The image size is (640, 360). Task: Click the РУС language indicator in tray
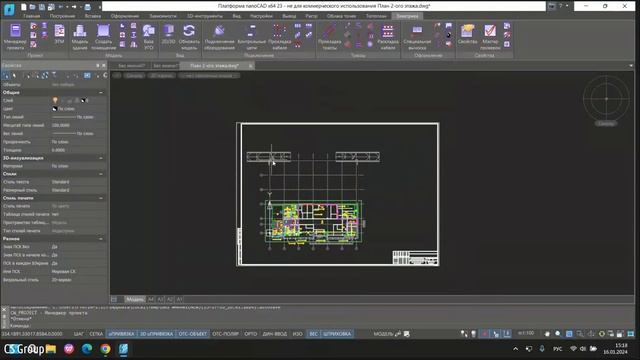[x=557, y=349]
